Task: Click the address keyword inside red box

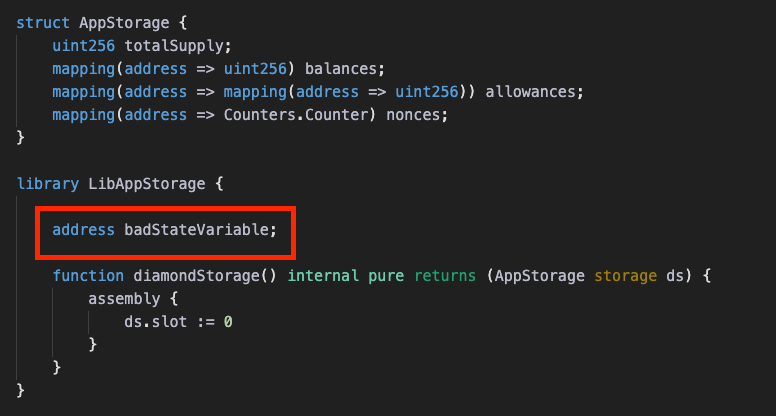Action: pyautogui.click(x=83, y=230)
